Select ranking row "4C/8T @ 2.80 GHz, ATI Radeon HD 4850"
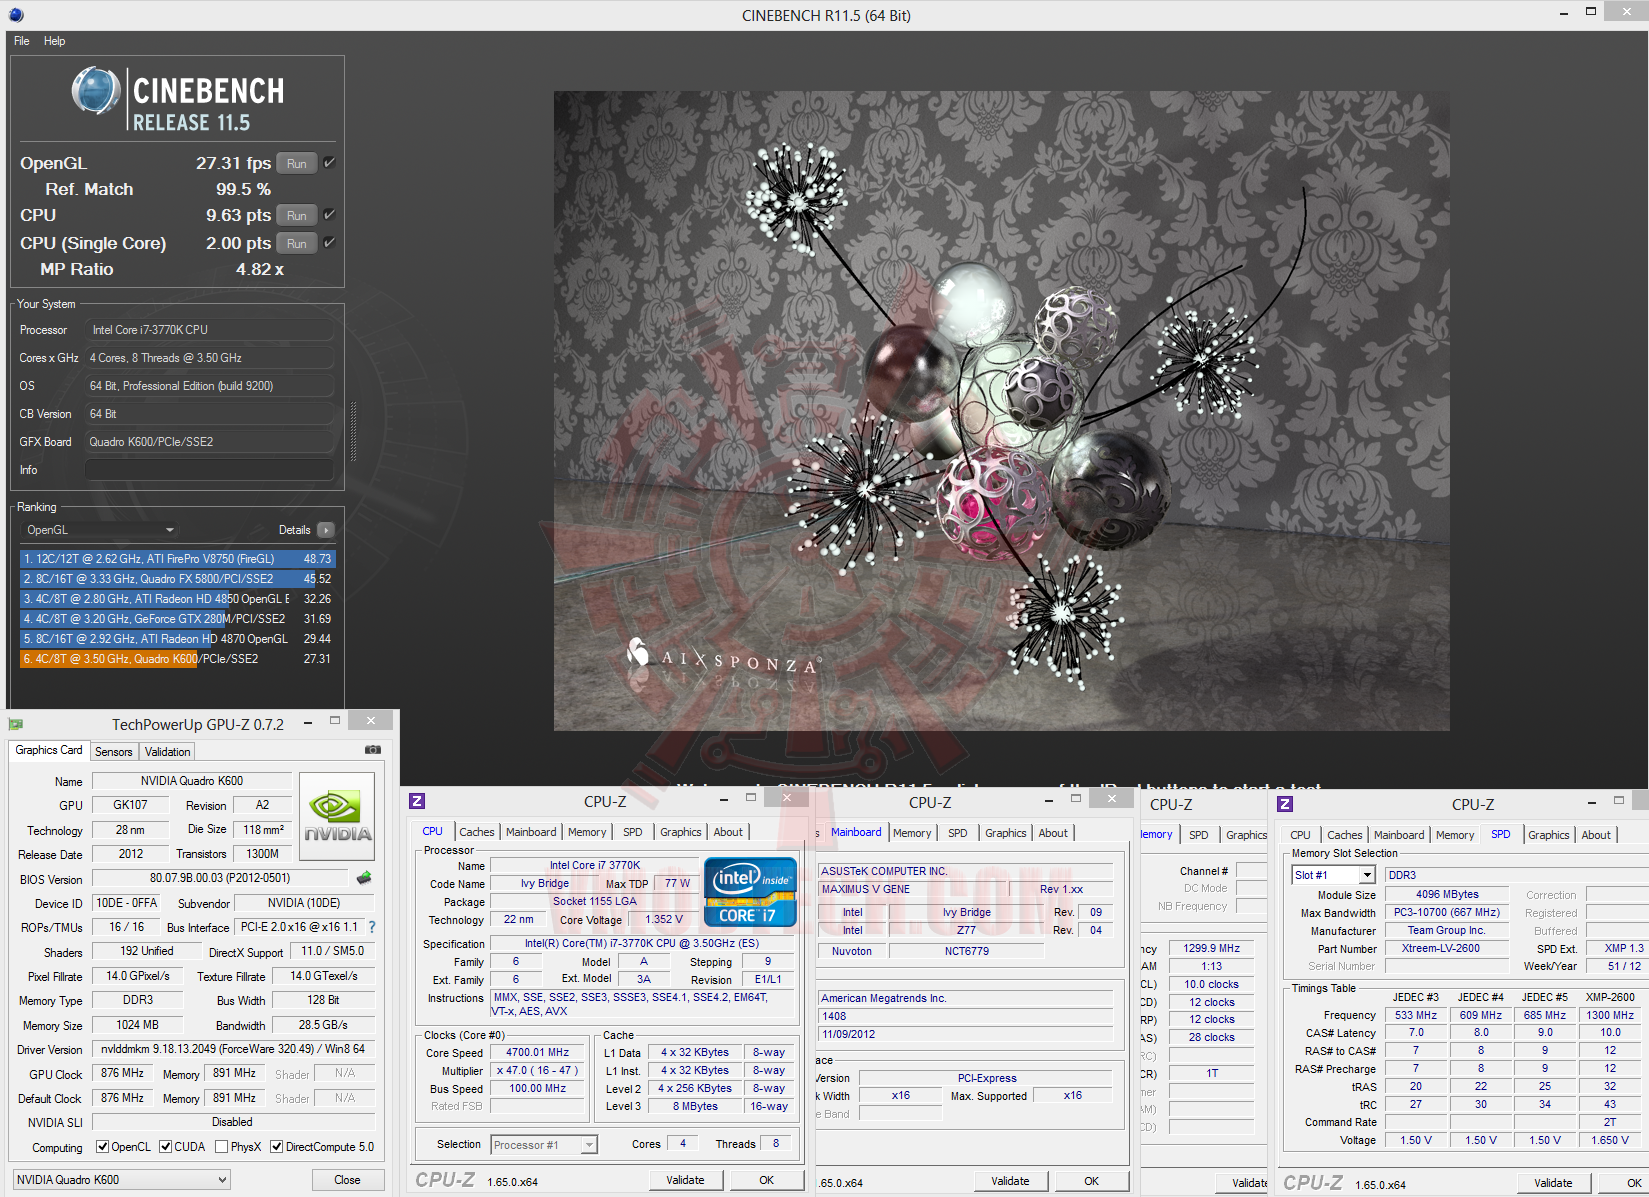Screen dimensions: 1649x1197 click(x=178, y=599)
